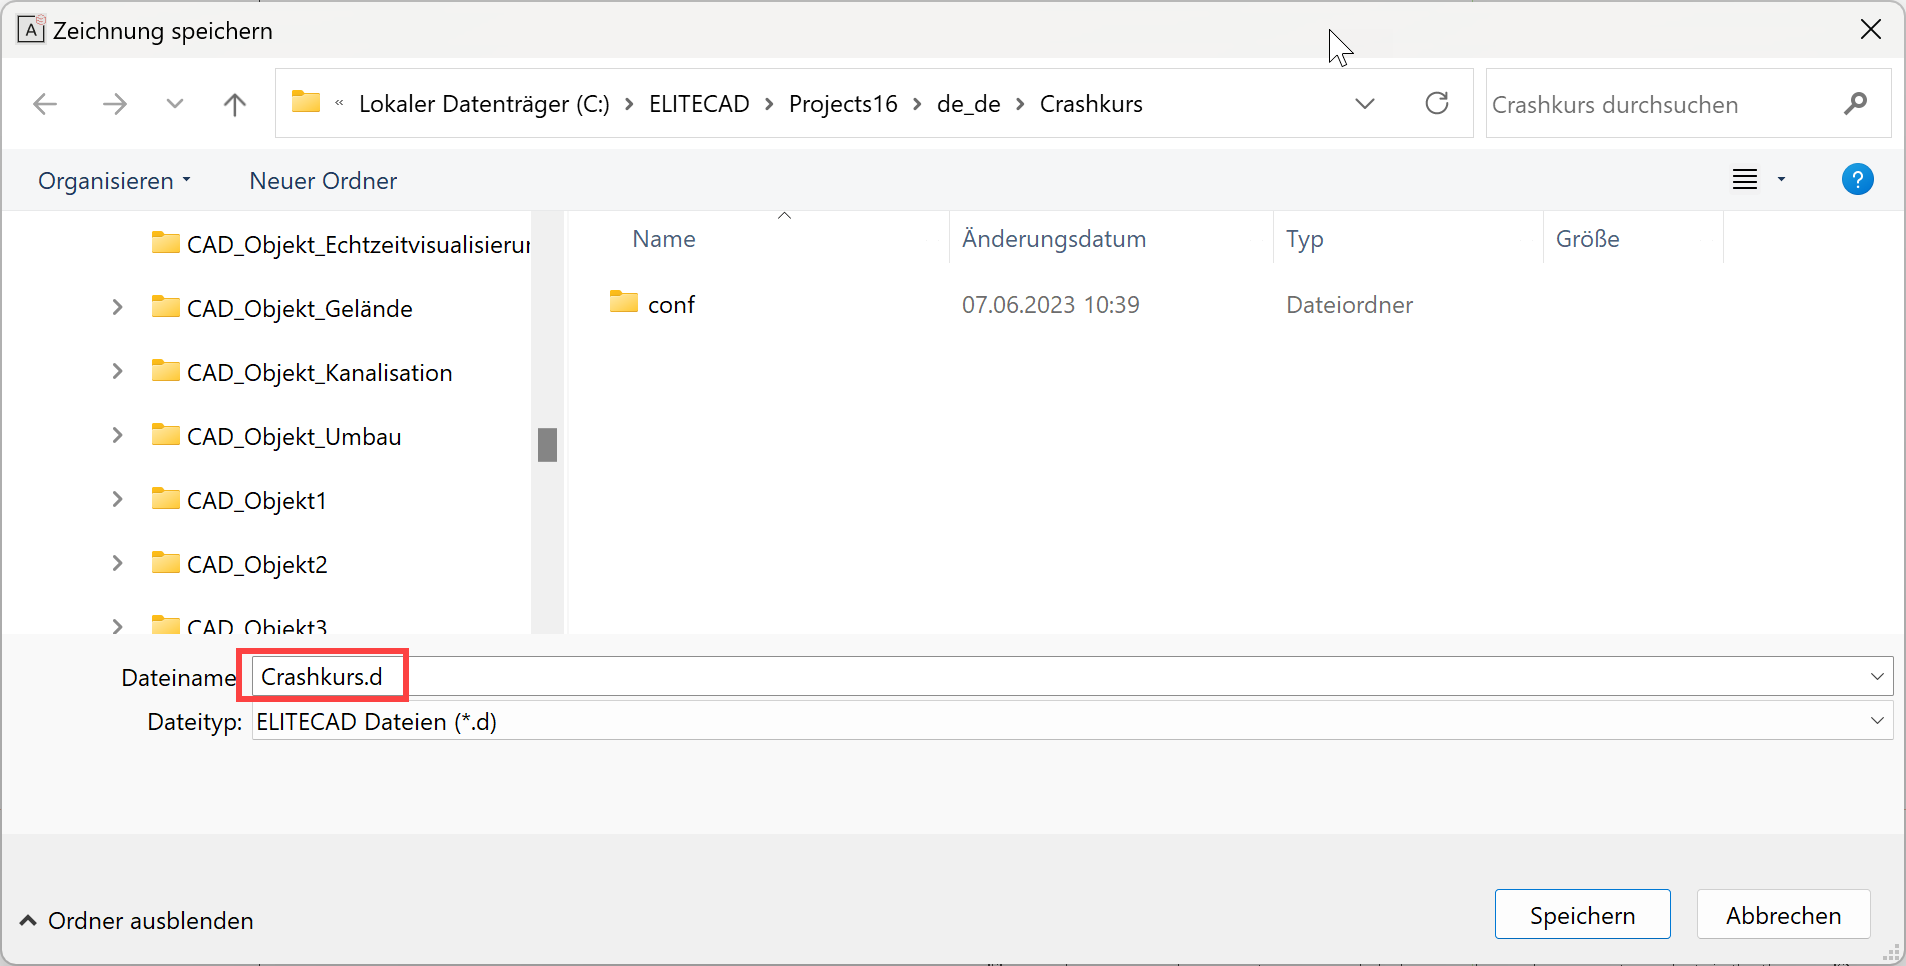Go forward with the right arrow

click(x=115, y=104)
